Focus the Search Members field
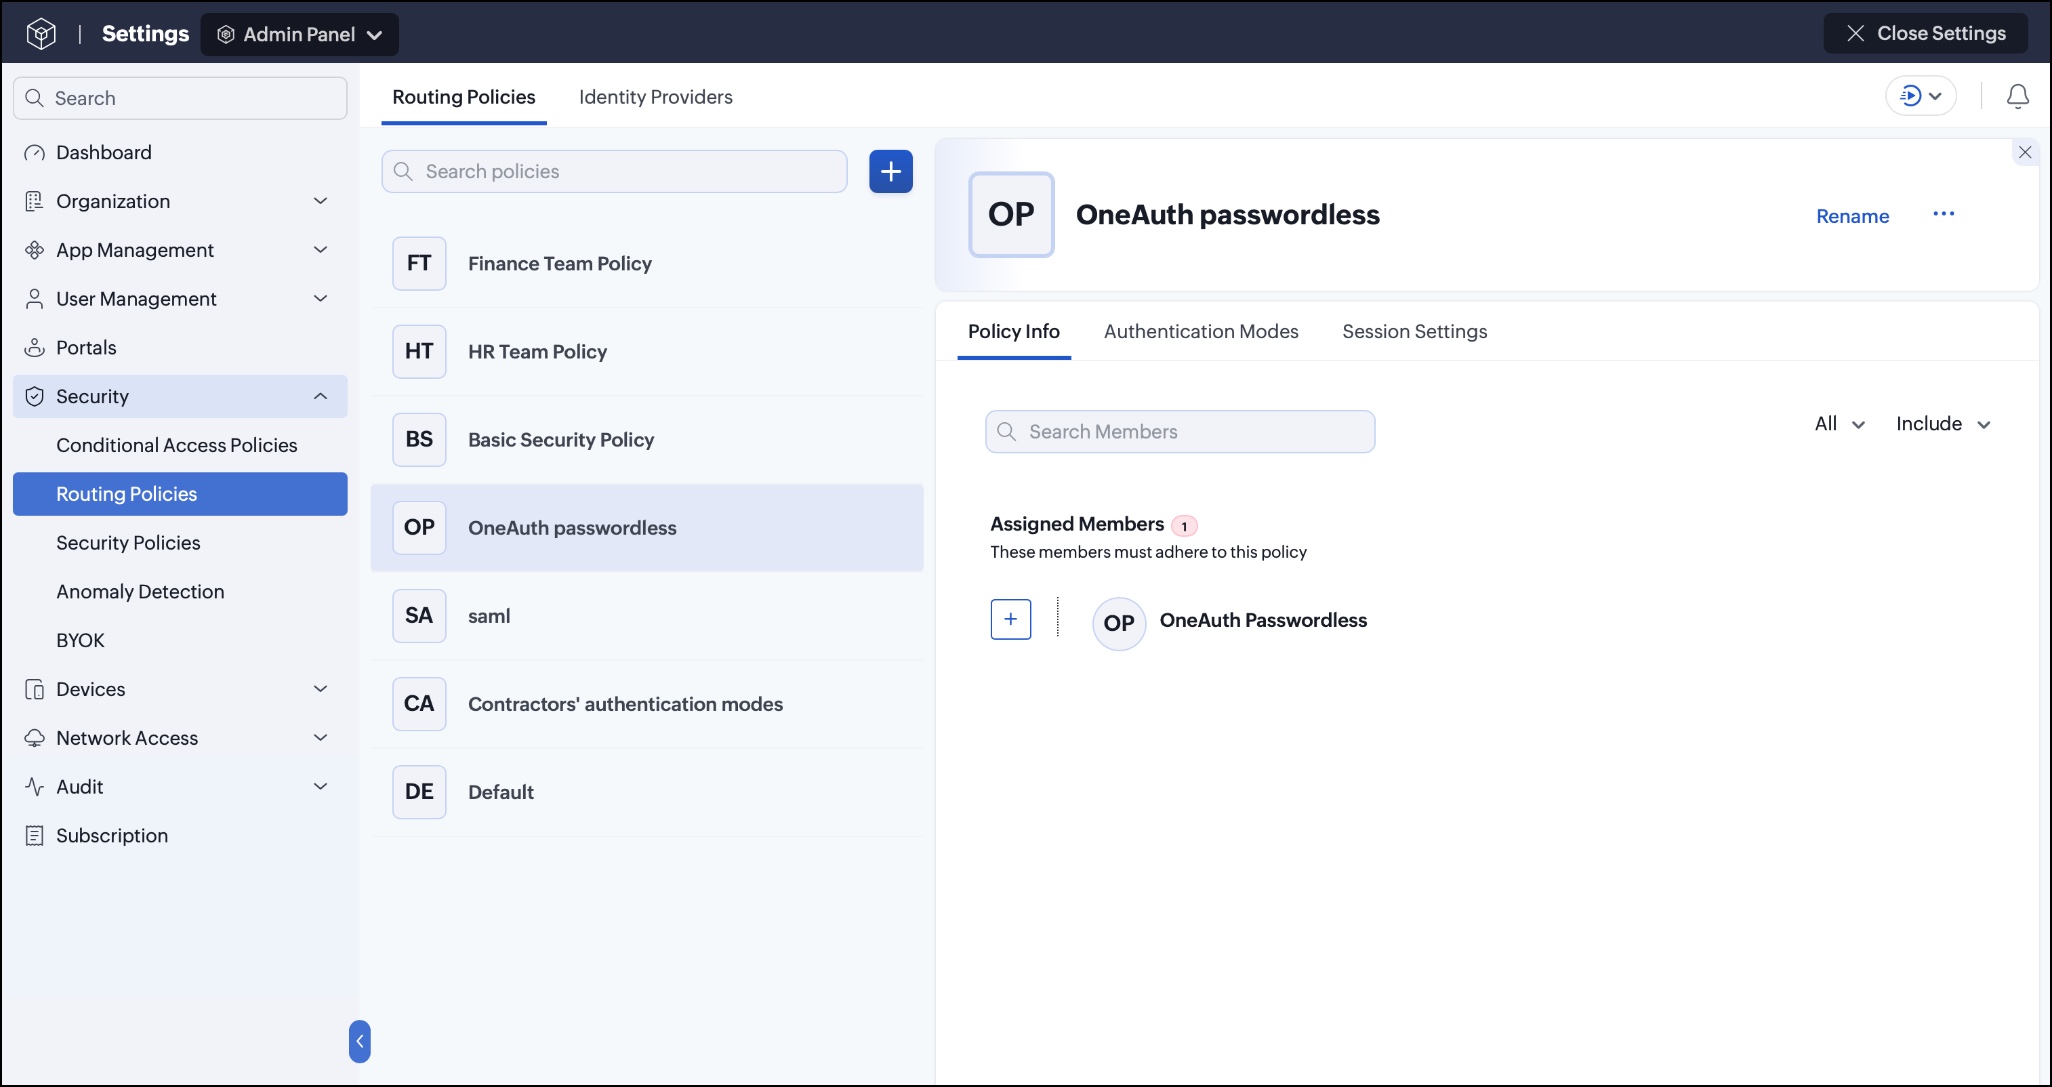The height and width of the screenshot is (1087, 2052). (1180, 432)
